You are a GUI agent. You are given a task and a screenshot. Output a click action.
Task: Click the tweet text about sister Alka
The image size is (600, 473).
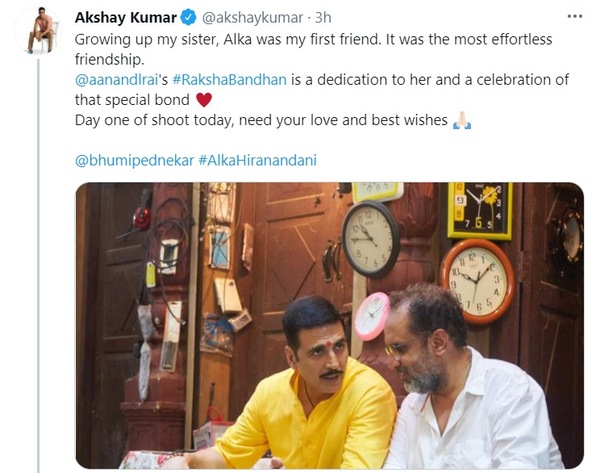(x=313, y=49)
